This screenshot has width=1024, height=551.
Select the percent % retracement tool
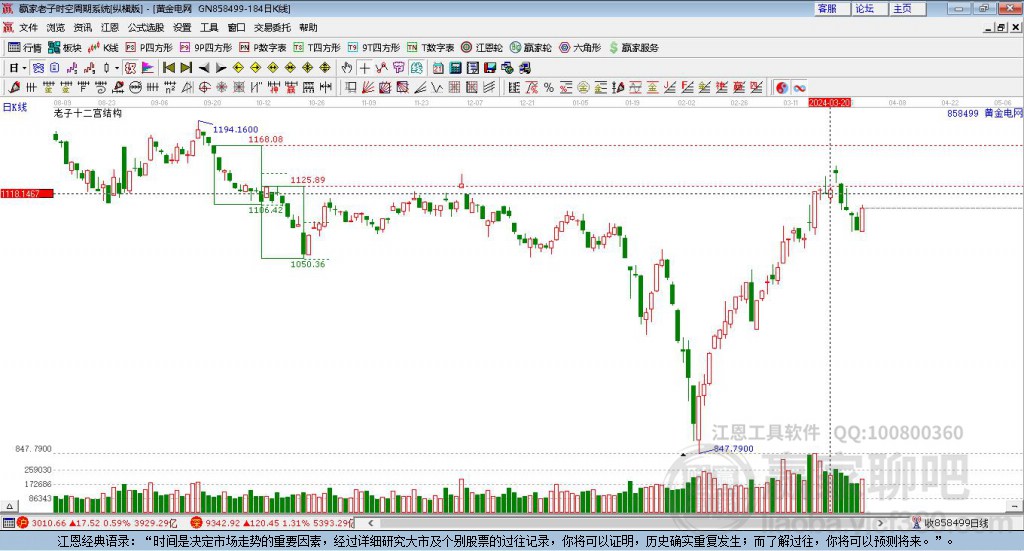(549, 87)
